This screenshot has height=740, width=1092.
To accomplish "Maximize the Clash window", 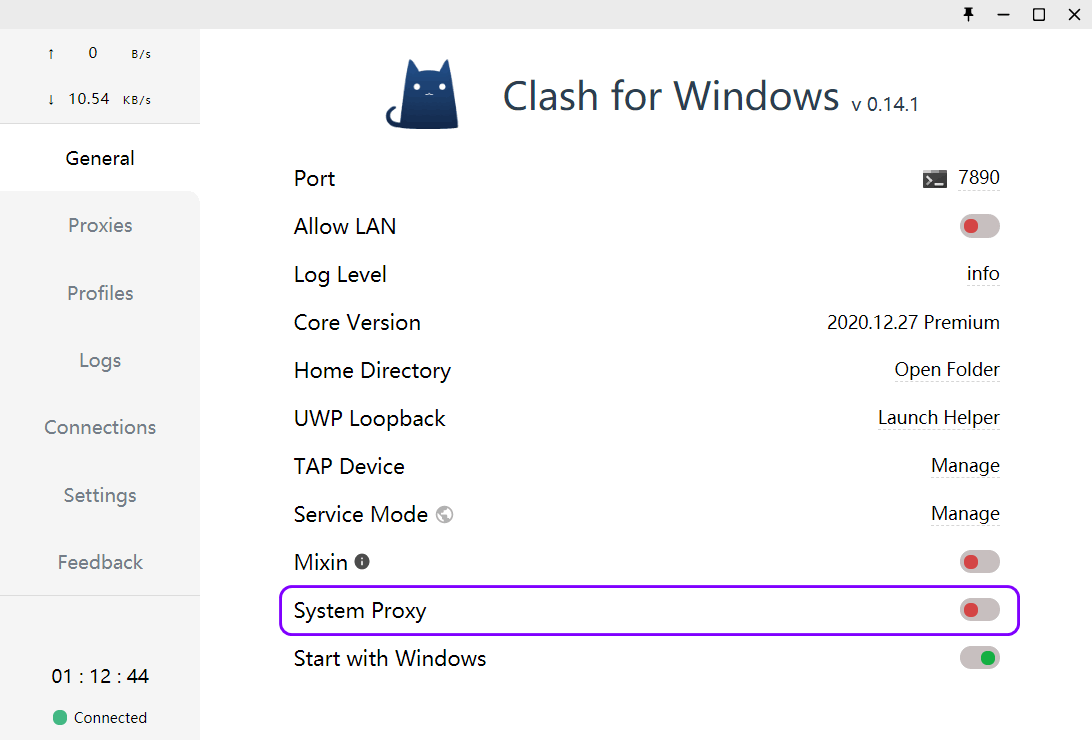I will coord(1039,14).
